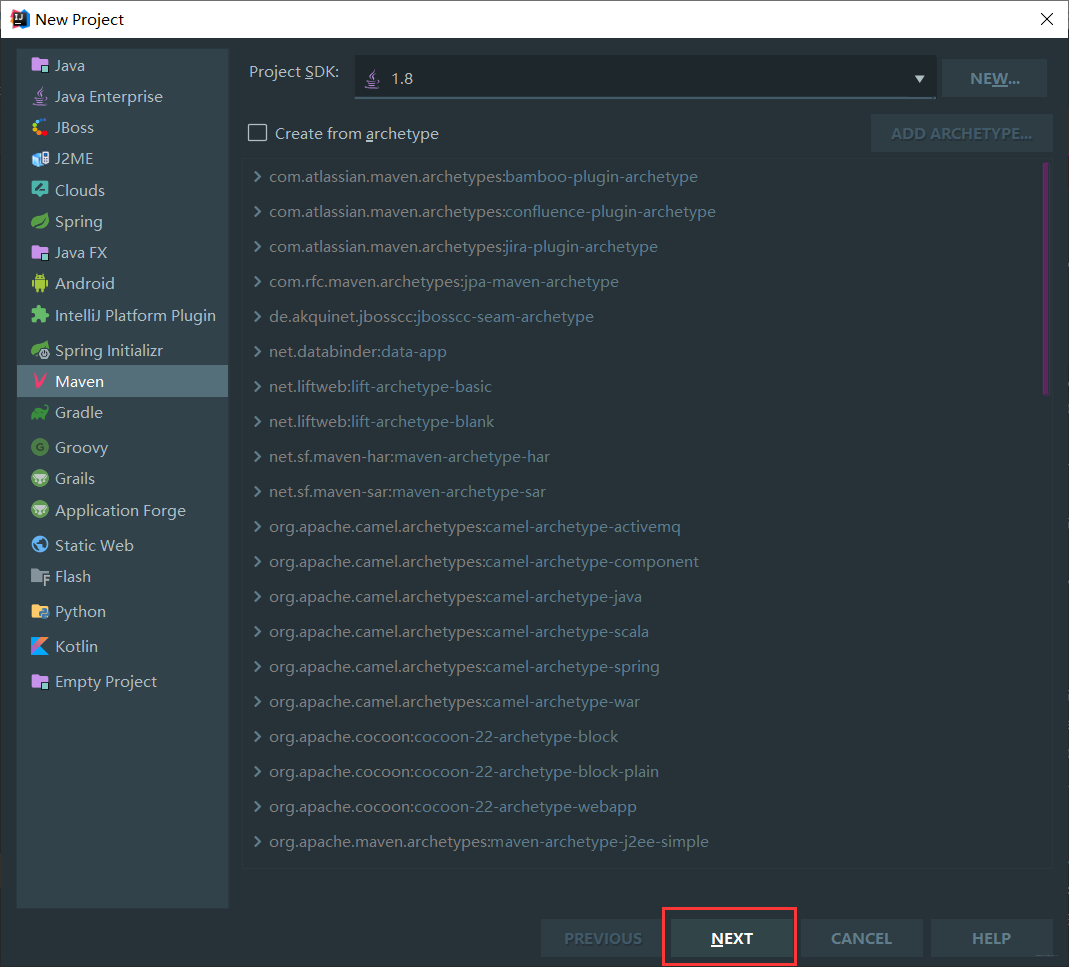Expand the bamboo-plugin-archetype entry
This screenshot has height=967, width=1069.
pos(257,177)
